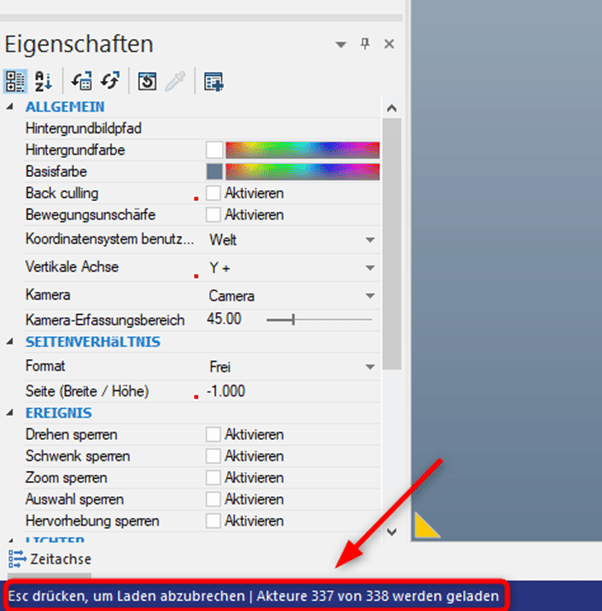Click the eyedropper icon in properties toolbar
Image resolution: width=602 pixels, height=611 pixels.
click(175, 82)
